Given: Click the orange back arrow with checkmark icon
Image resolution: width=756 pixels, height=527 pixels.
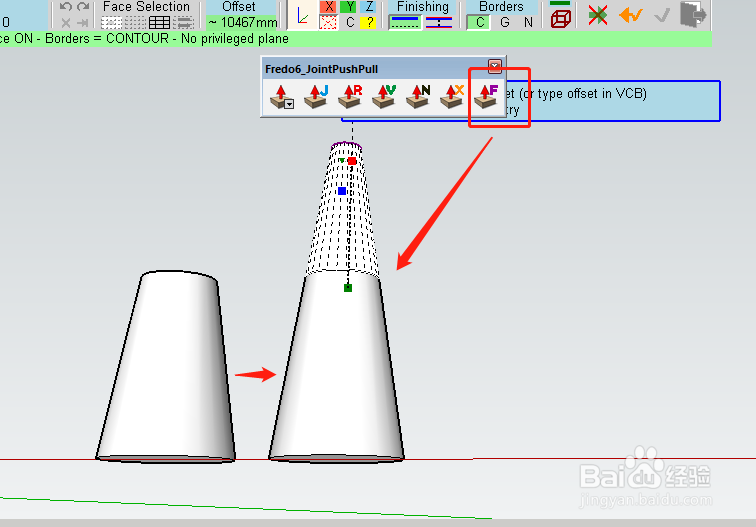Looking at the screenshot, I should 631,15.
